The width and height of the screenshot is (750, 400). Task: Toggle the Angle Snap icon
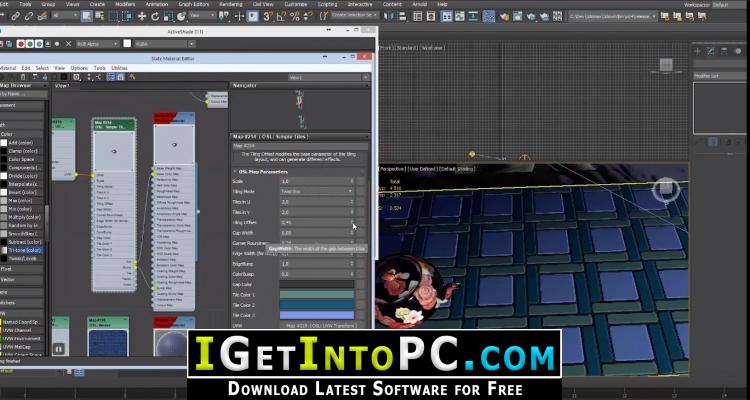[x=281, y=16]
